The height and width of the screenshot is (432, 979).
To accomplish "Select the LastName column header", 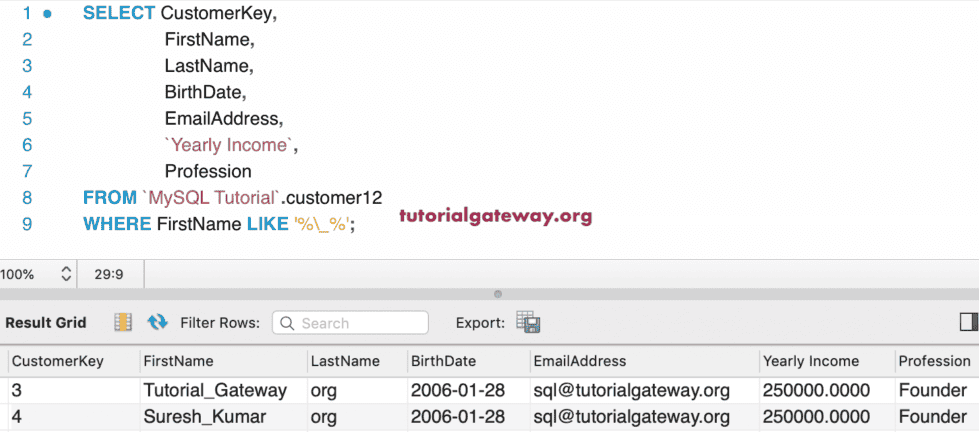I will point(357,361).
